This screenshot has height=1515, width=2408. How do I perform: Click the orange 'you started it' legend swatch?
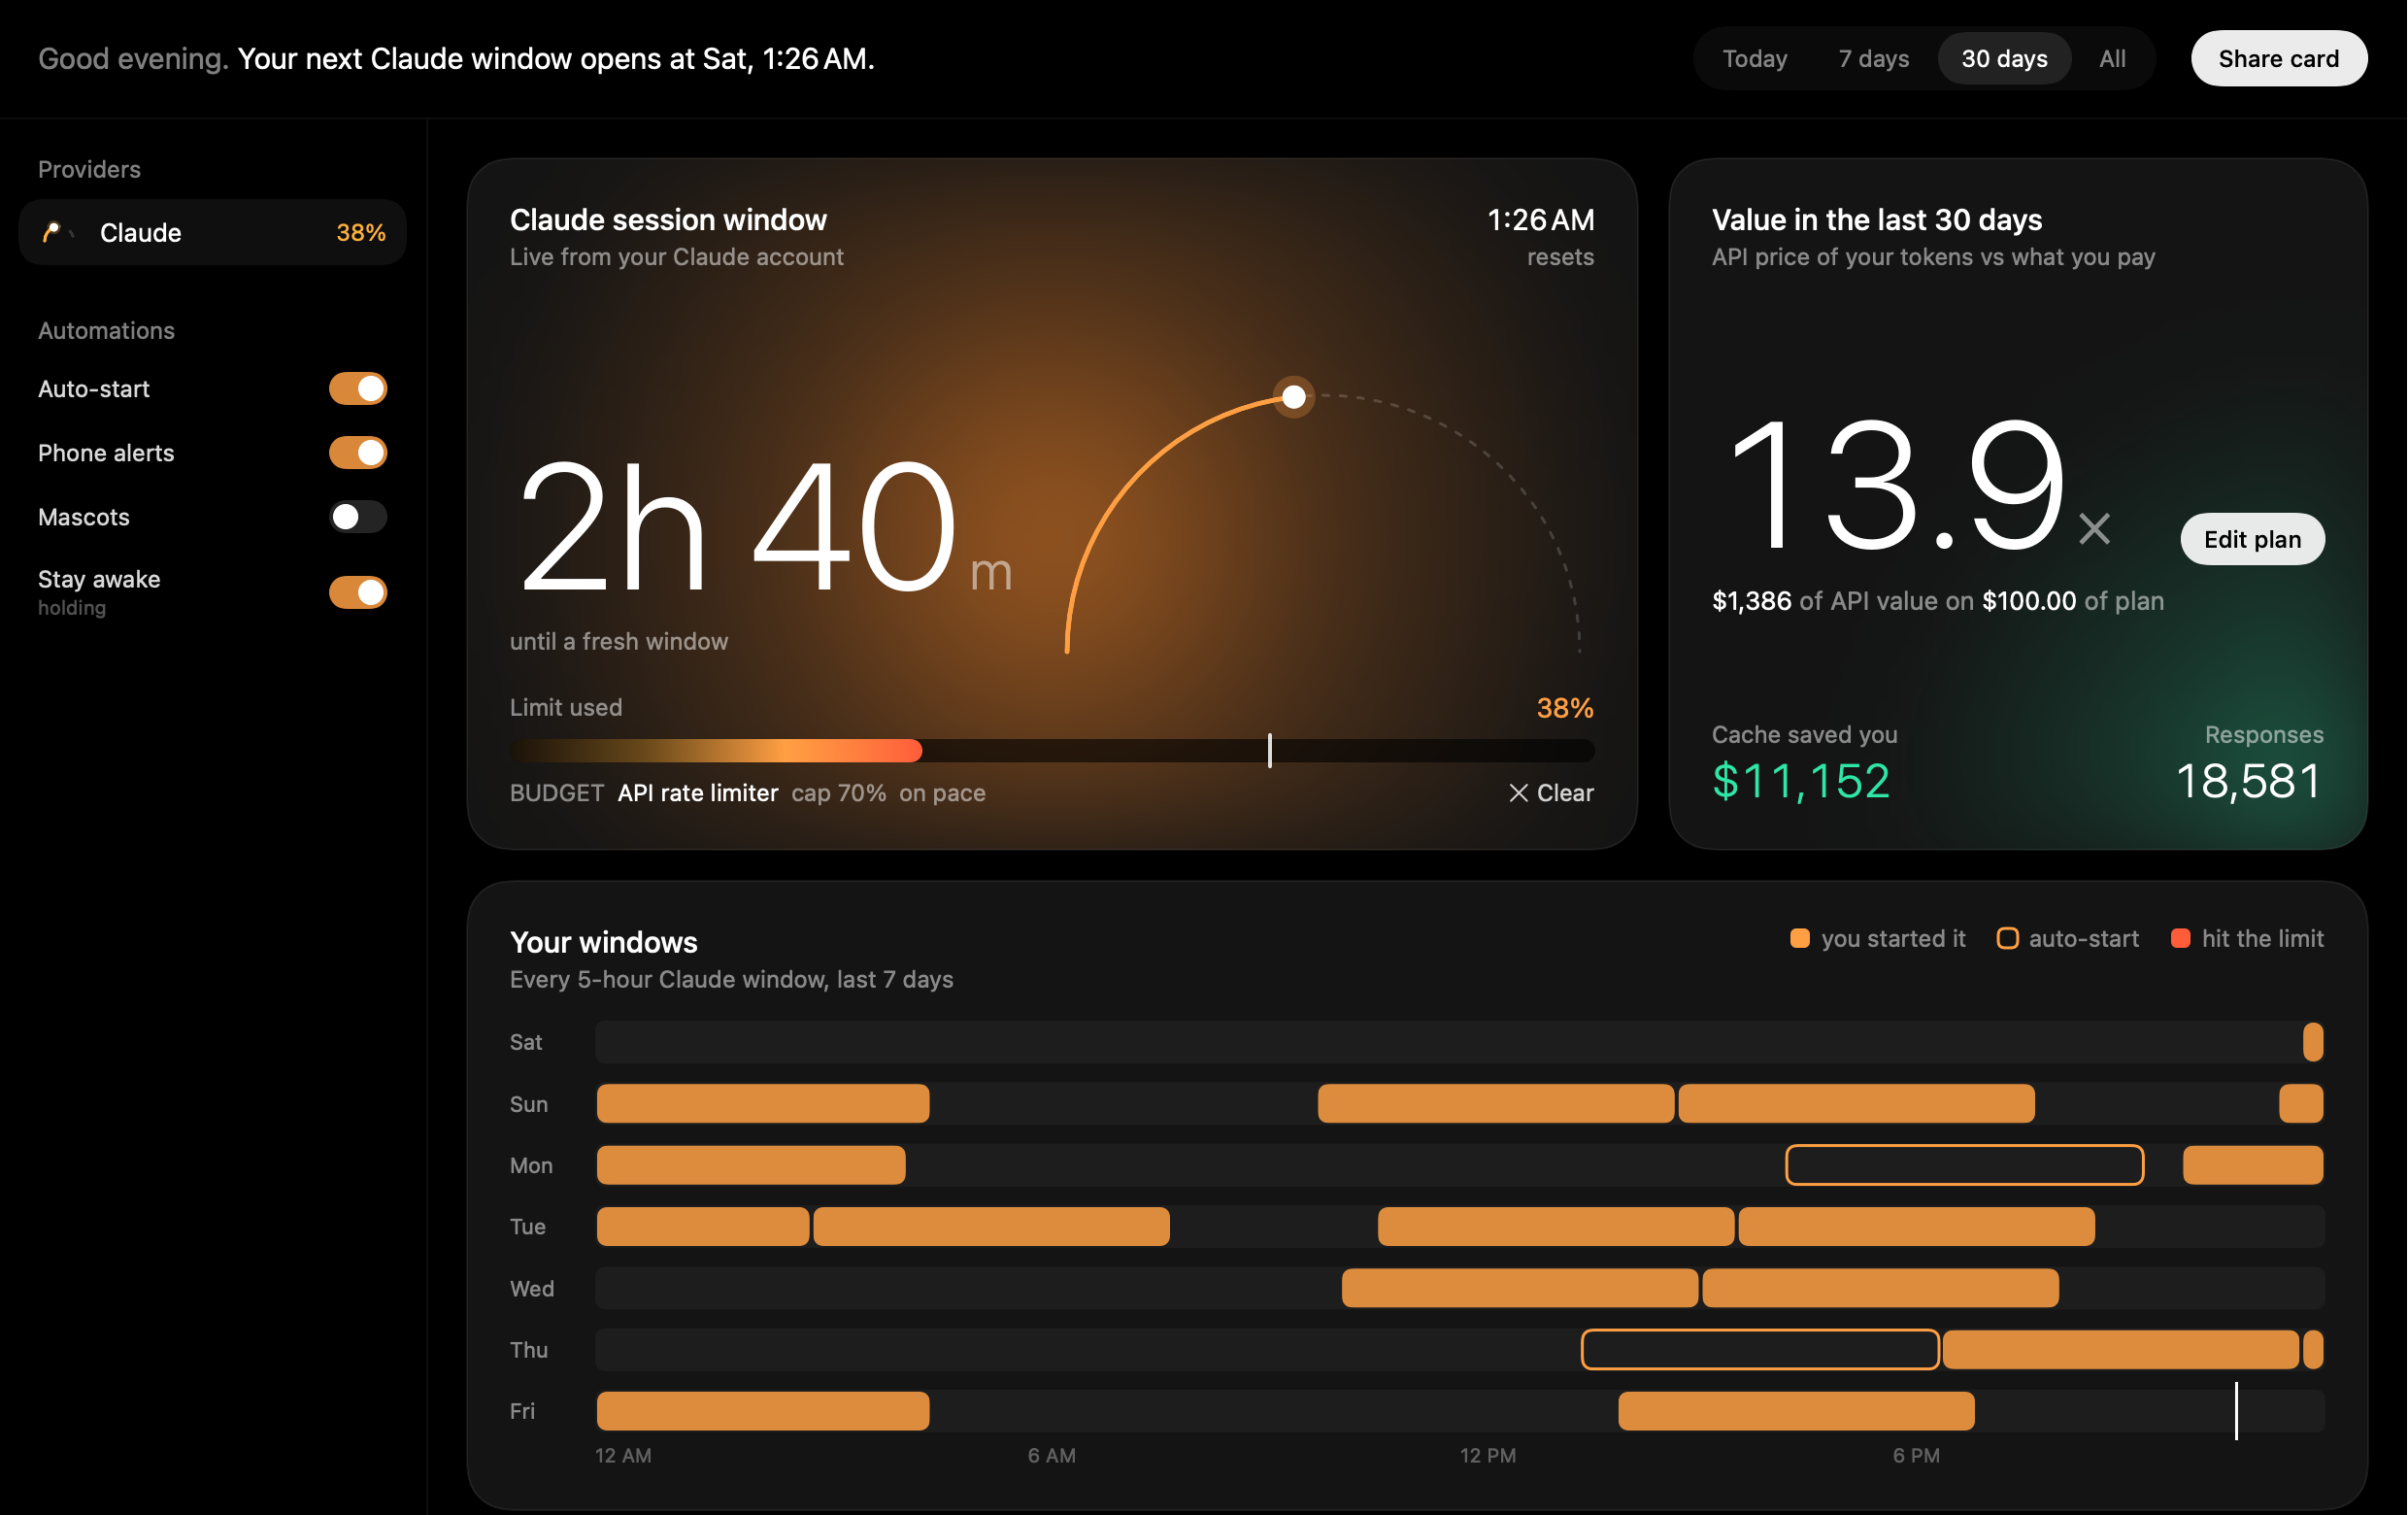pyautogui.click(x=1800, y=938)
